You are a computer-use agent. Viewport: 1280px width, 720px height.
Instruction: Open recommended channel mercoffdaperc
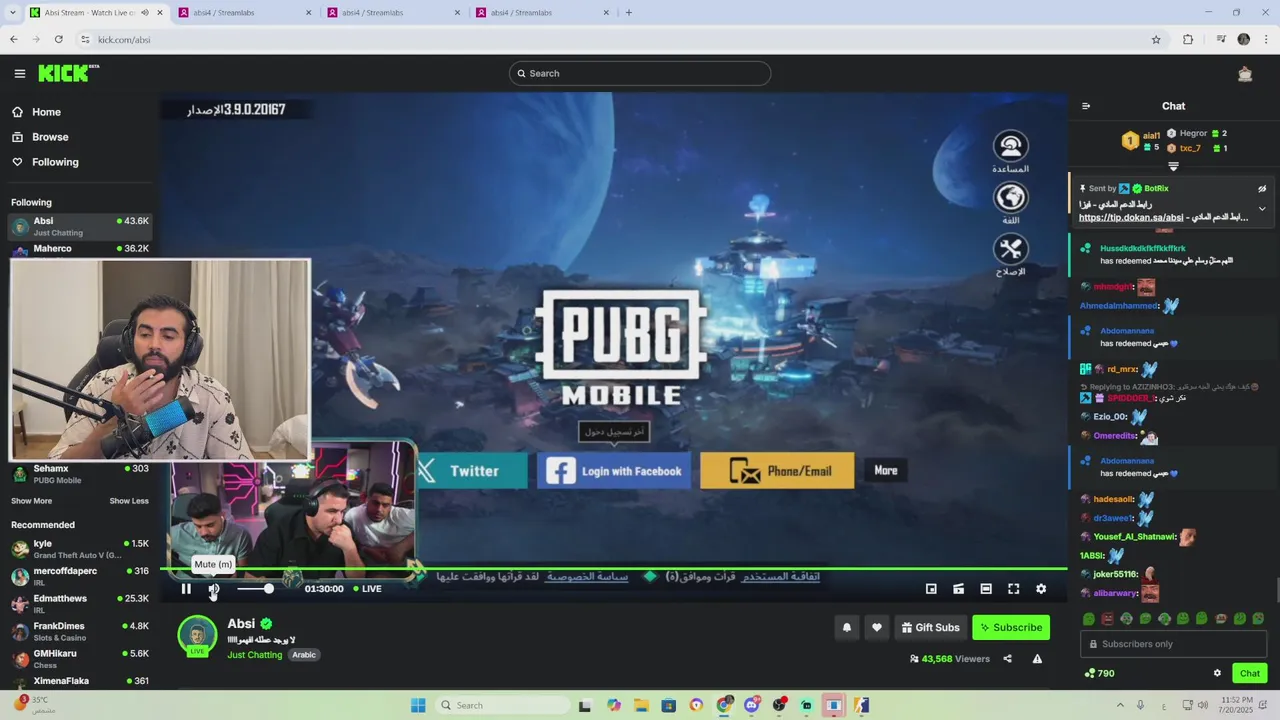point(80,576)
